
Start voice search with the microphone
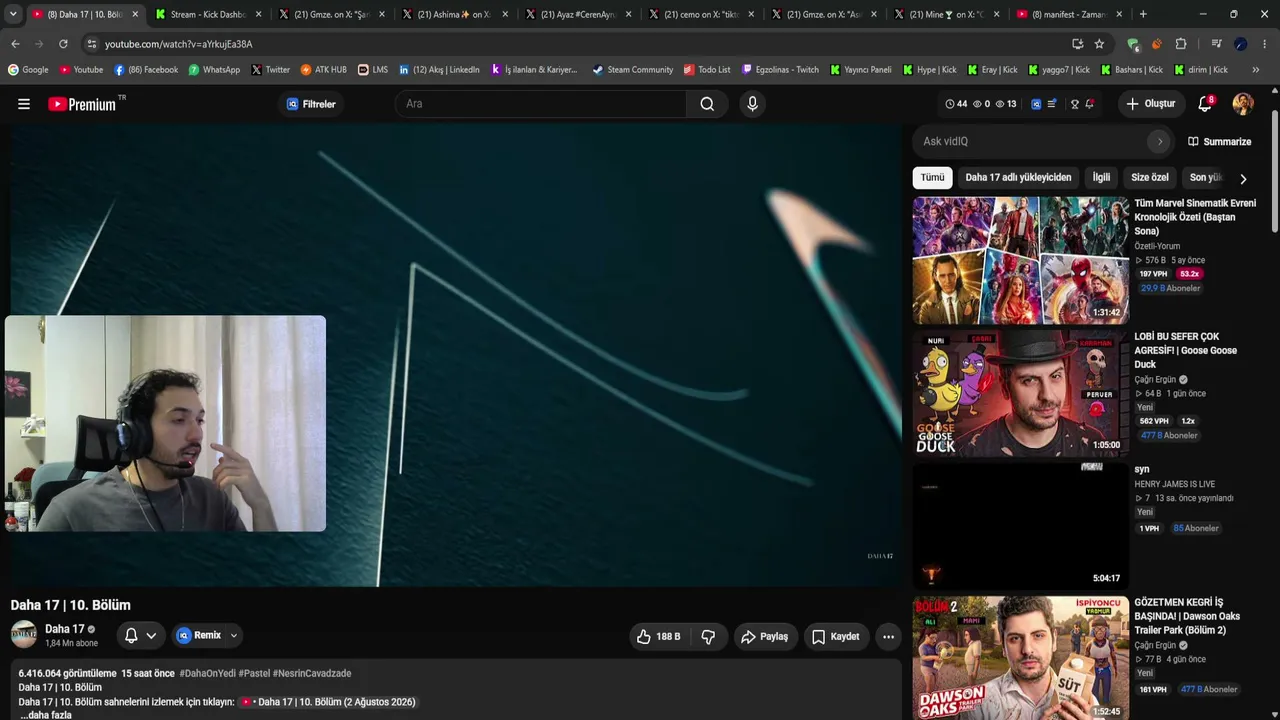click(753, 104)
